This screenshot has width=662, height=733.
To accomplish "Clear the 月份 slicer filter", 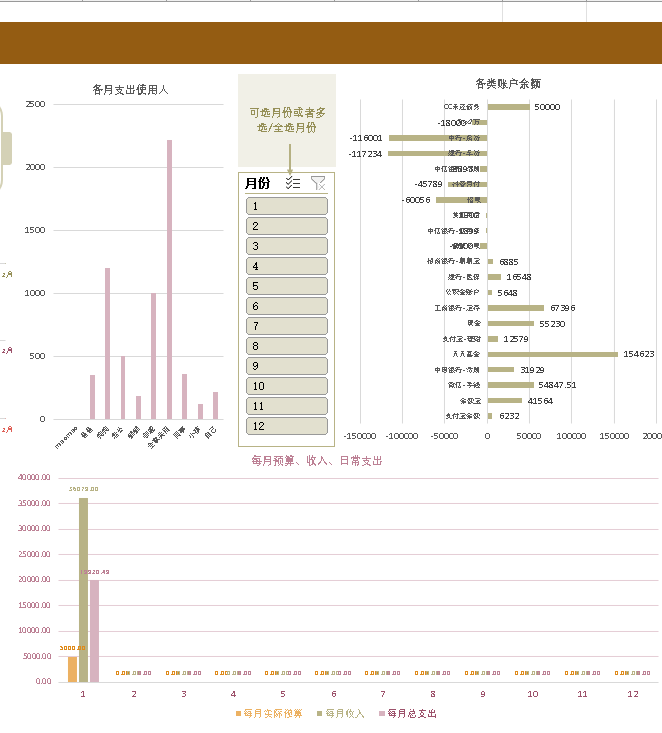I will click(x=318, y=183).
